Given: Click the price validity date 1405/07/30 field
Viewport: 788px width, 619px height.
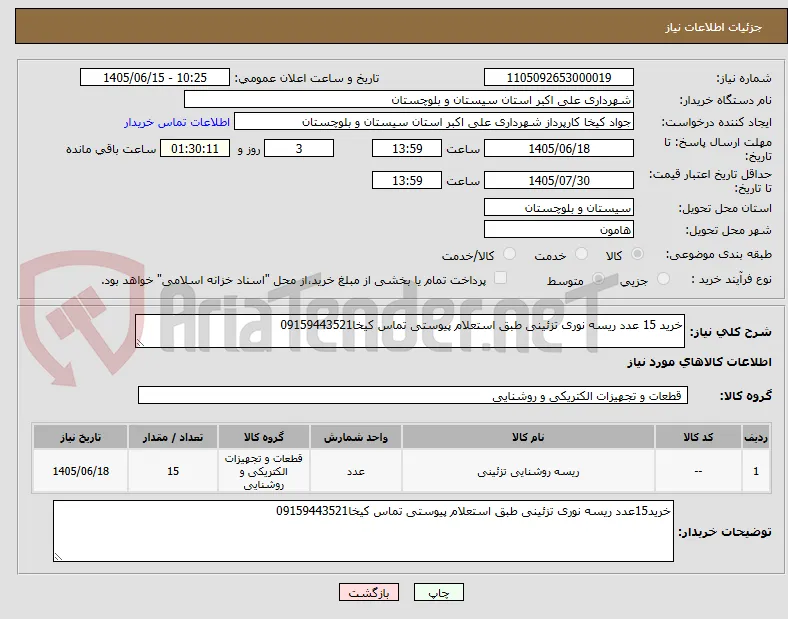Looking at the screenshot, I should (558, 180).
